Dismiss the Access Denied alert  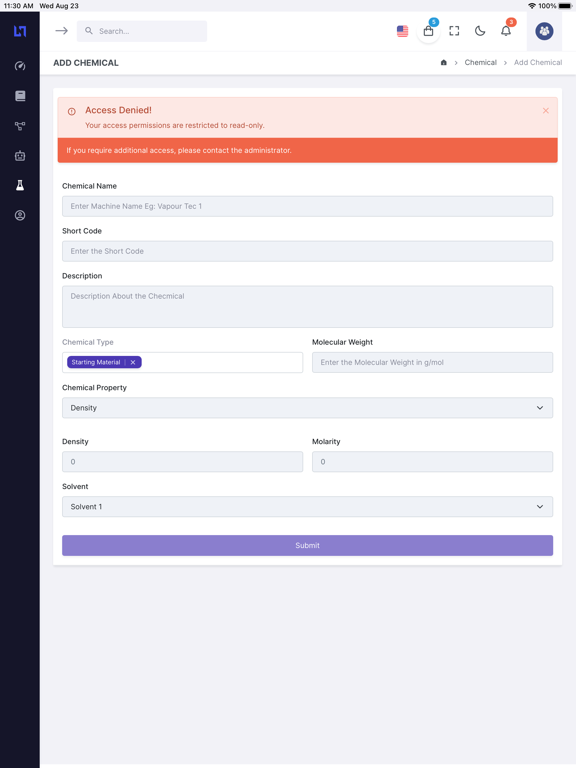pyautogui.click(x=546, y=111)
